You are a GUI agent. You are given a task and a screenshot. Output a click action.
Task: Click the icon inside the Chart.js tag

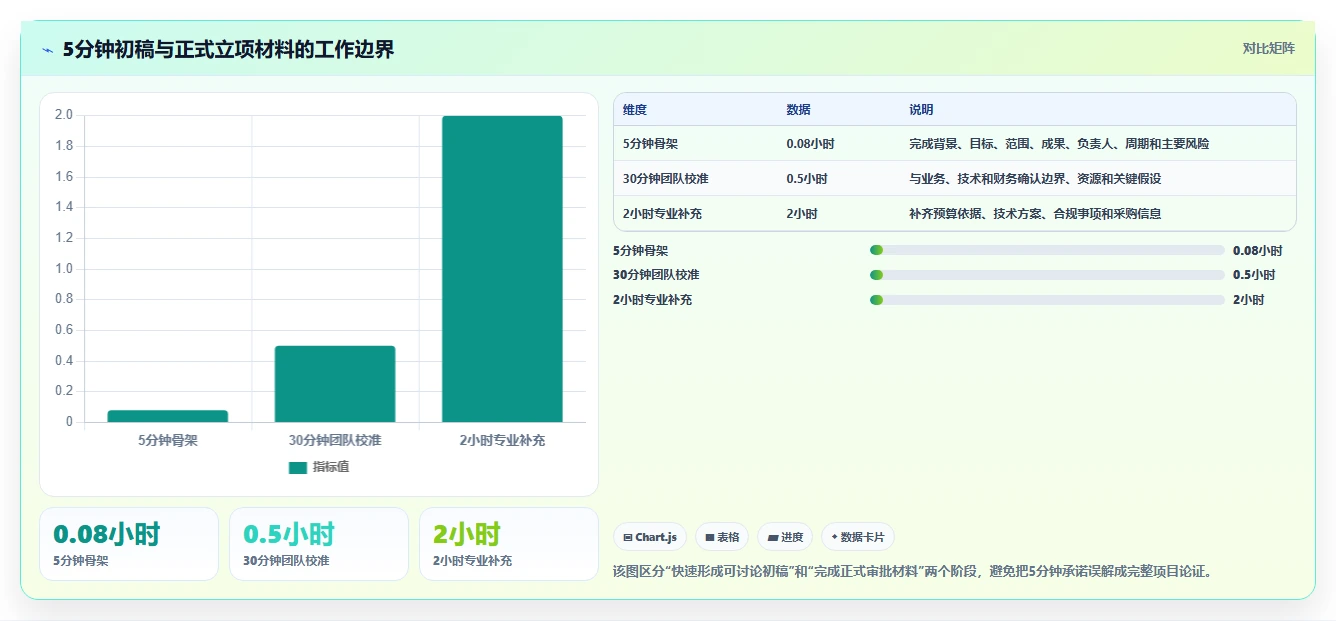coord(627,537)
